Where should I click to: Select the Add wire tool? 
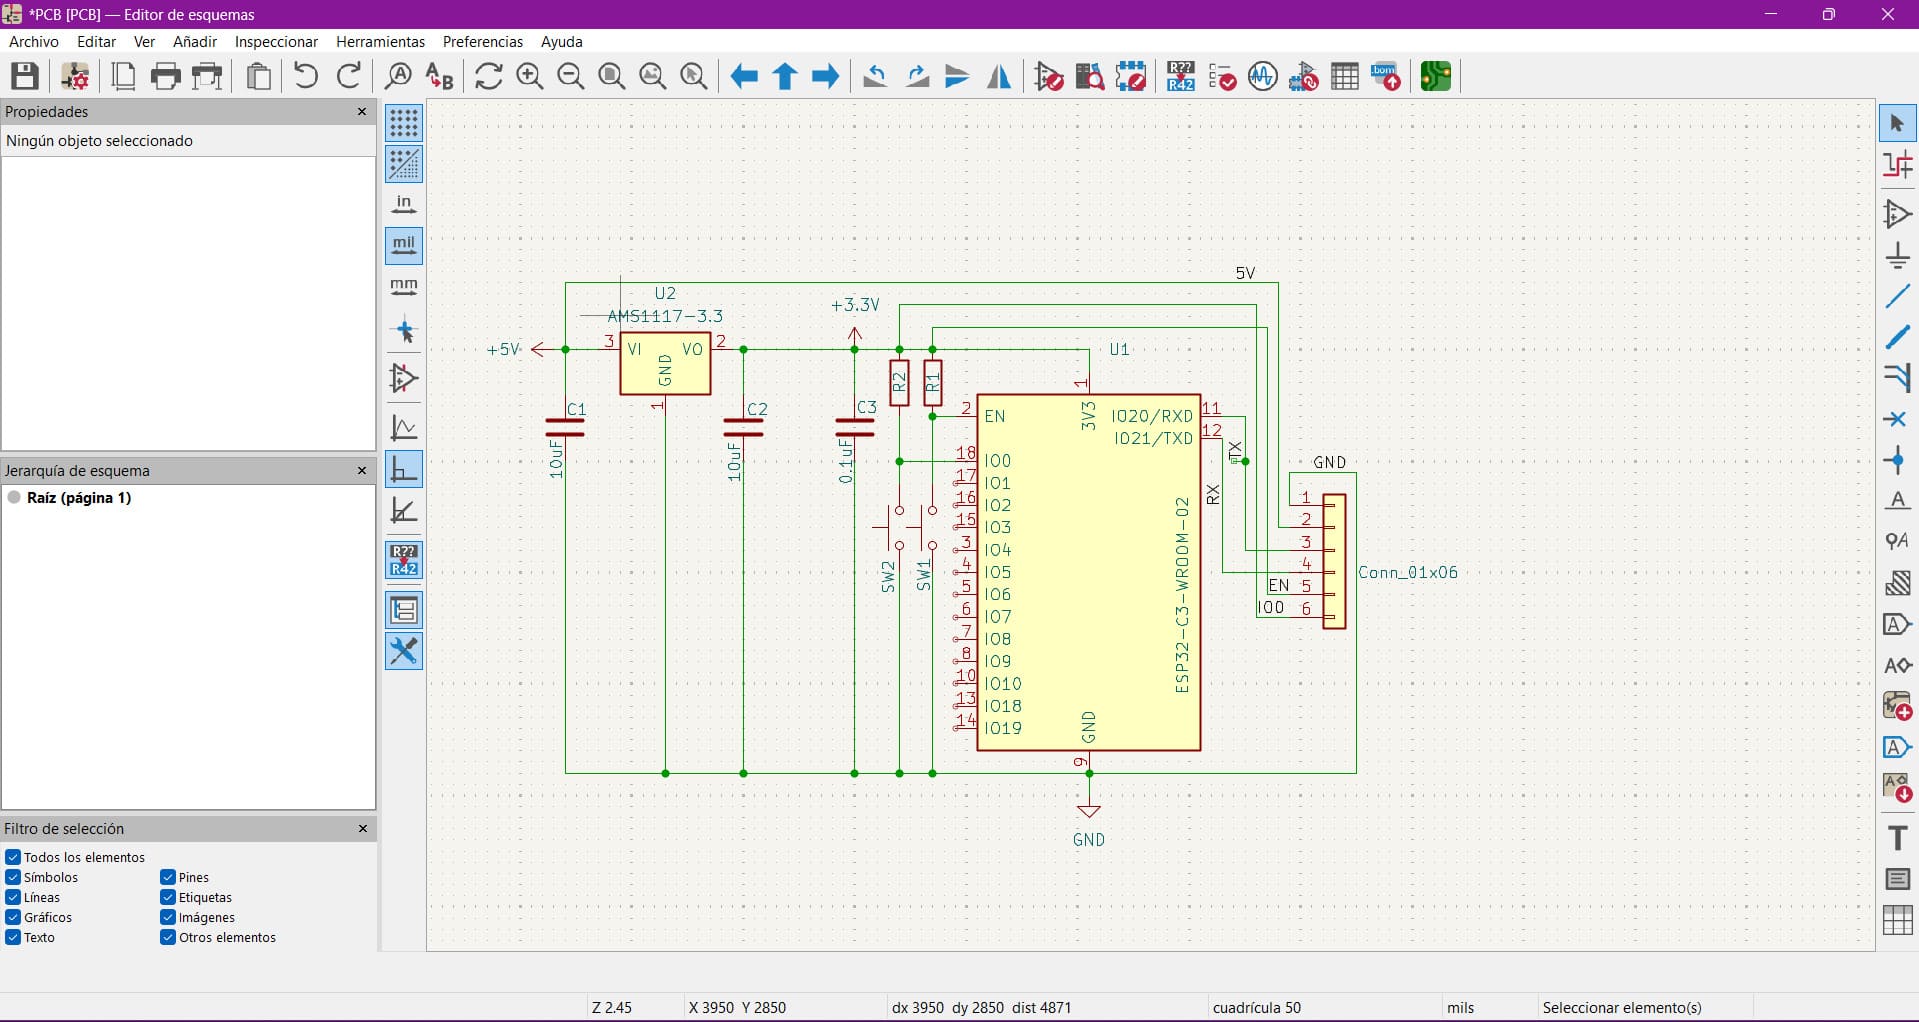(1897, 297)
